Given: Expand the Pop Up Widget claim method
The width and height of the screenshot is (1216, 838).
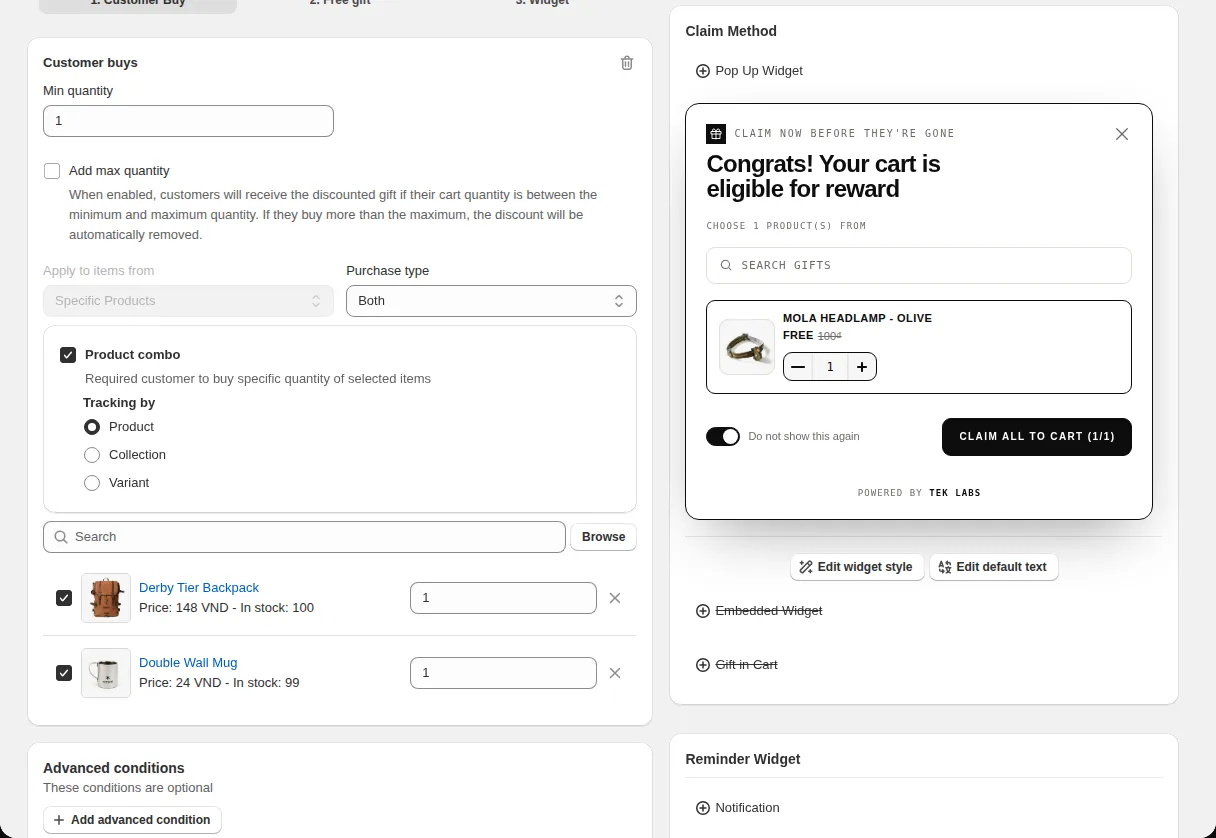Looking at the screenshot, I should point(749,71).
